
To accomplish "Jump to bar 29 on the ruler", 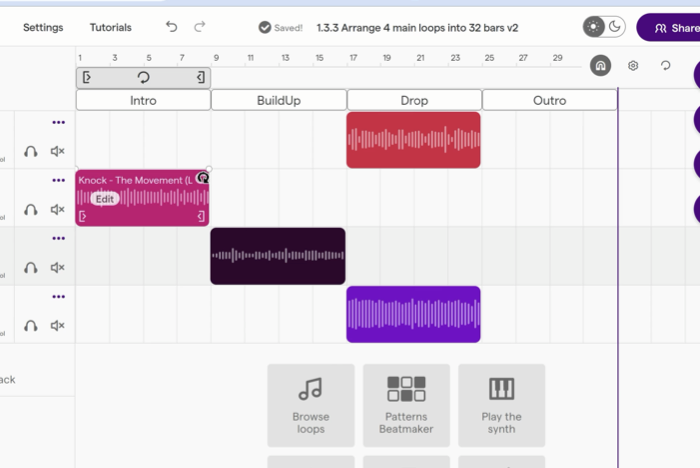I will (558, 58).
